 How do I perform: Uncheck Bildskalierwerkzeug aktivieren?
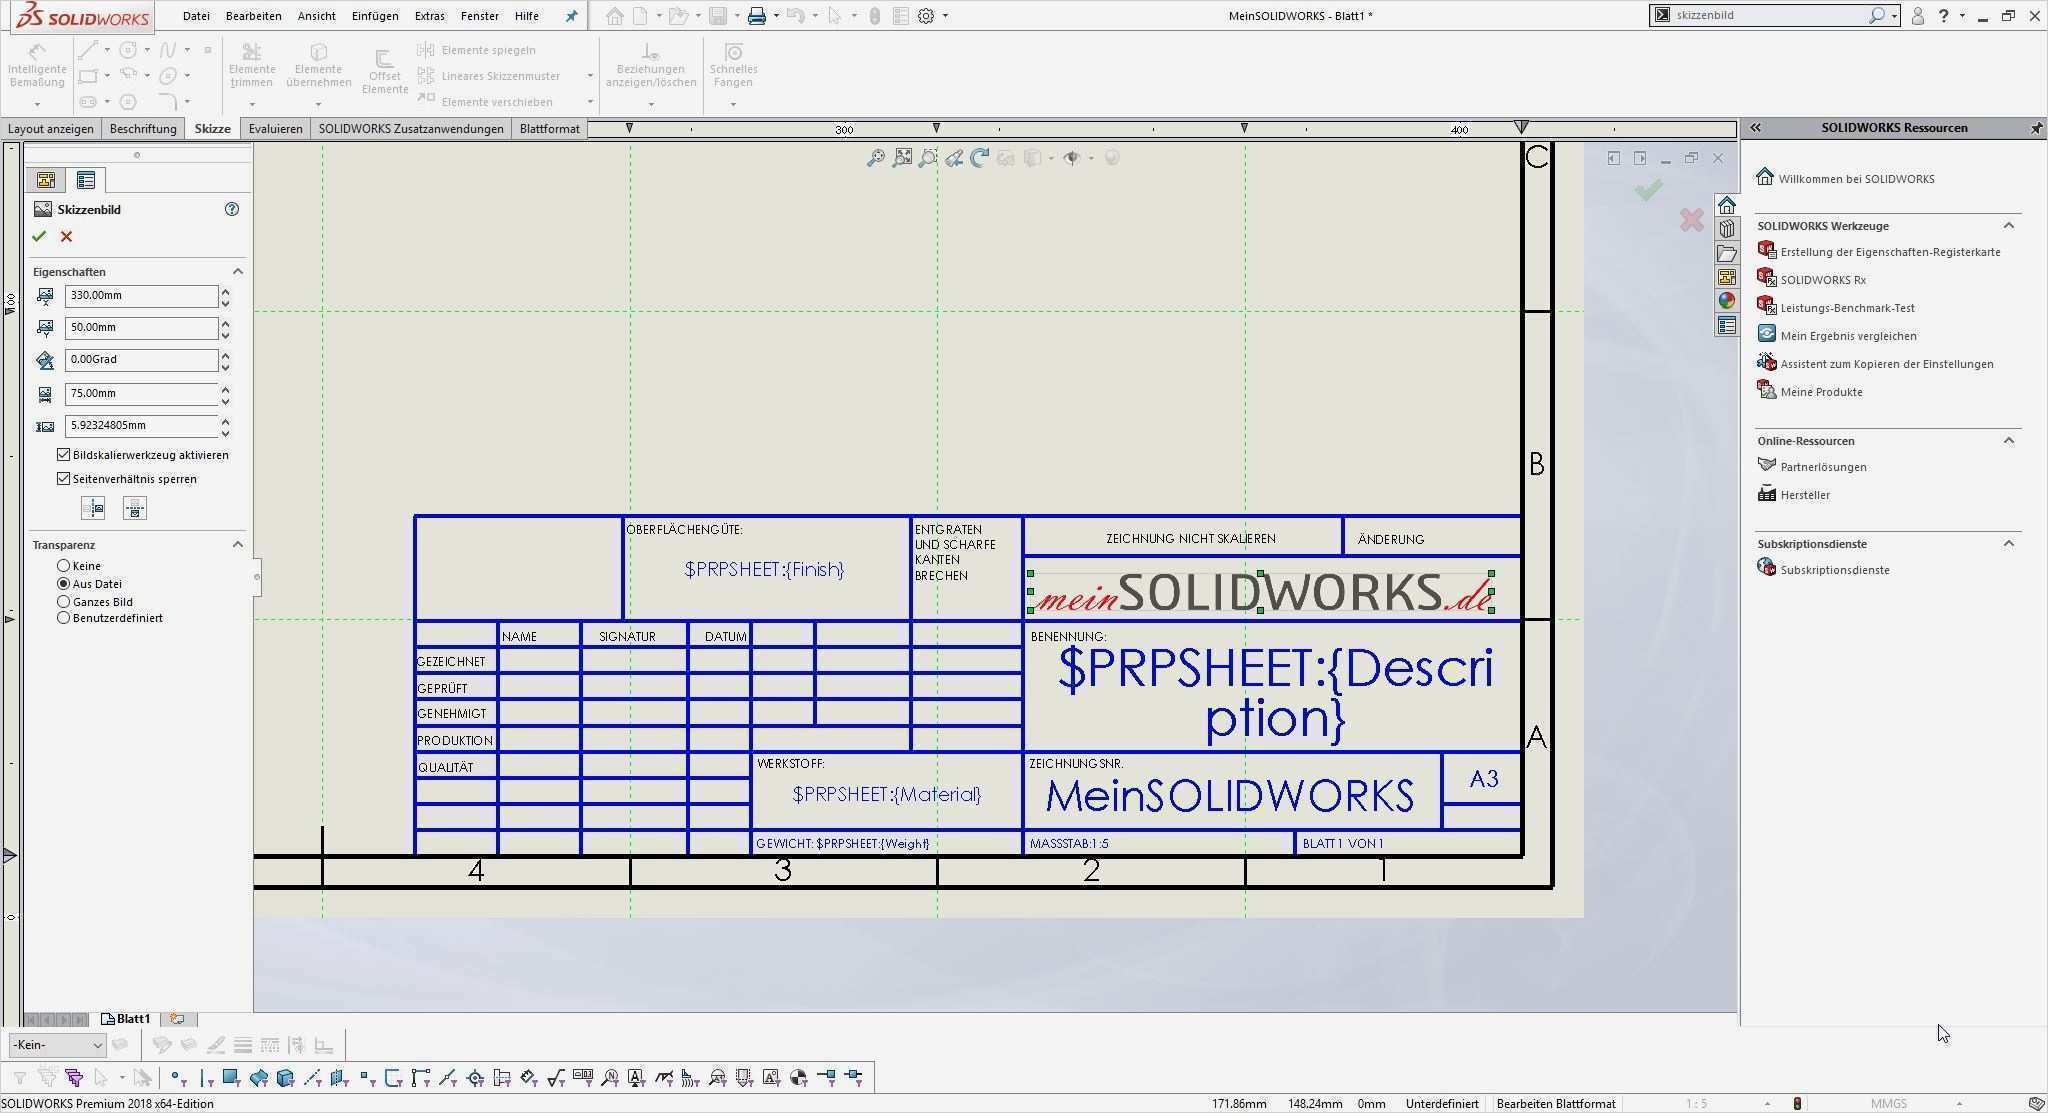pyautogui.click(x=64, y=455)
